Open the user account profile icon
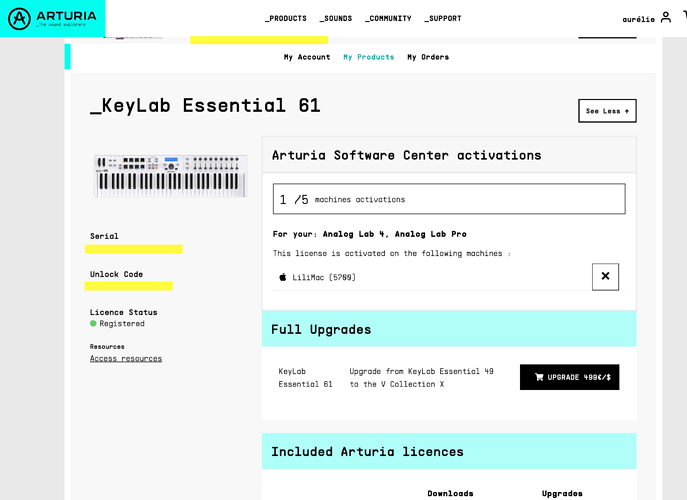The image size is (687, 500). click(x=666, y=18)
